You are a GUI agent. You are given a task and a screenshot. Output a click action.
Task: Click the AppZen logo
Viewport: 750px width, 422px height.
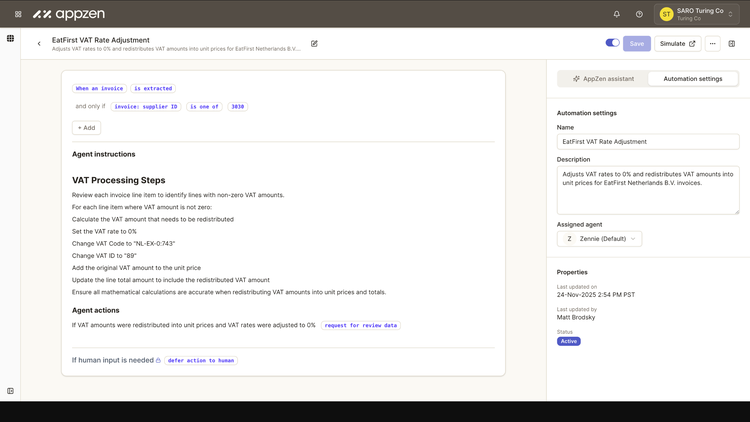point(69,14)
